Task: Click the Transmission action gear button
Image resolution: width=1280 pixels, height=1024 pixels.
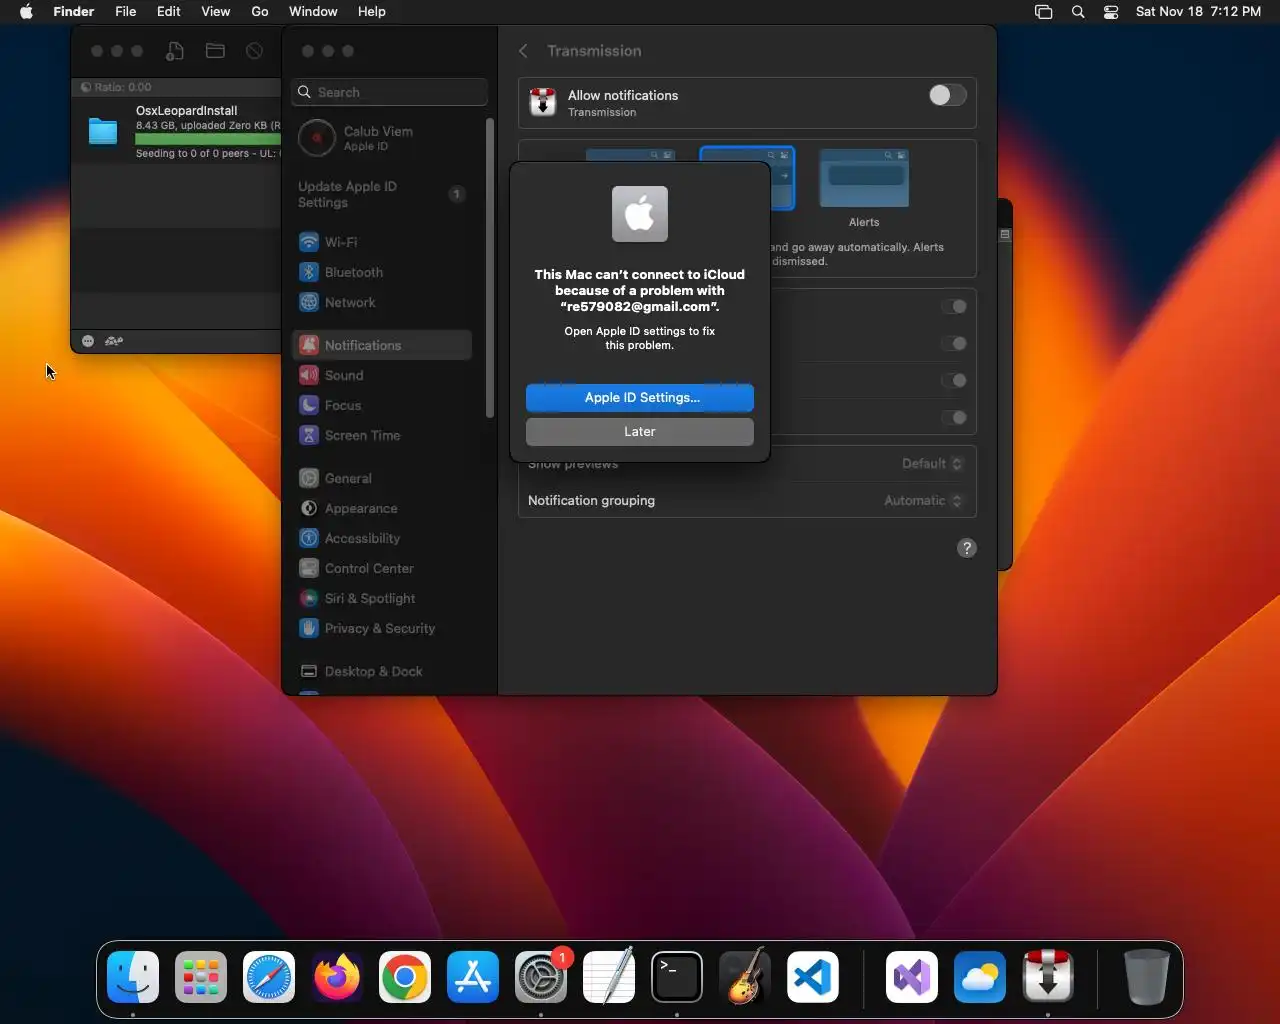Action: [88, 341]
